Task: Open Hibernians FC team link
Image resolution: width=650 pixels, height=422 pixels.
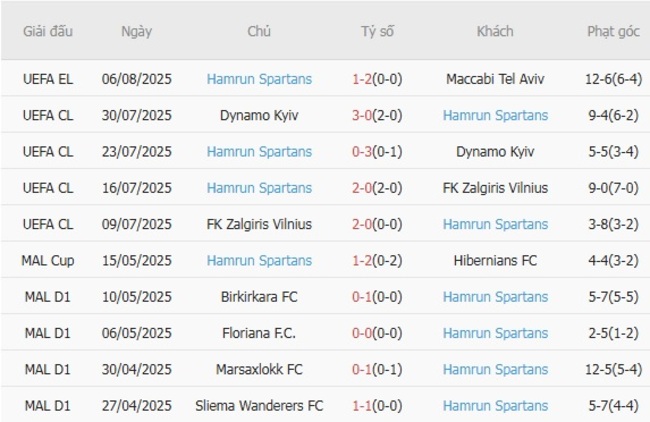Action: (495, 260)
